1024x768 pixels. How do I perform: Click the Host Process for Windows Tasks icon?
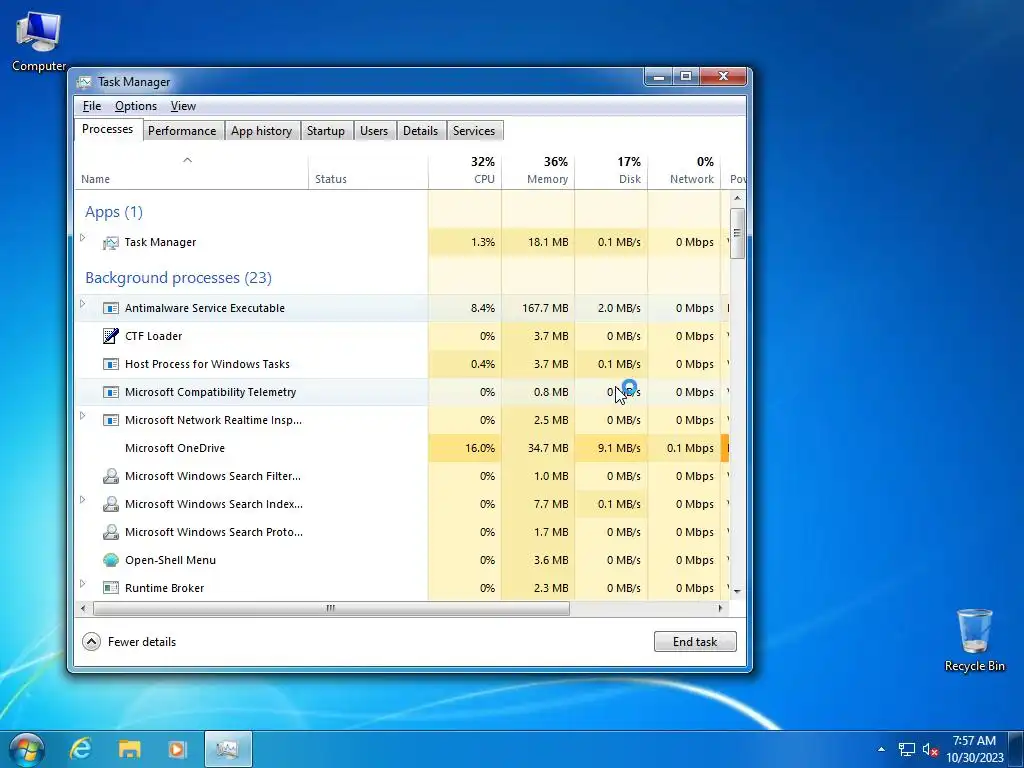[110, 364]
